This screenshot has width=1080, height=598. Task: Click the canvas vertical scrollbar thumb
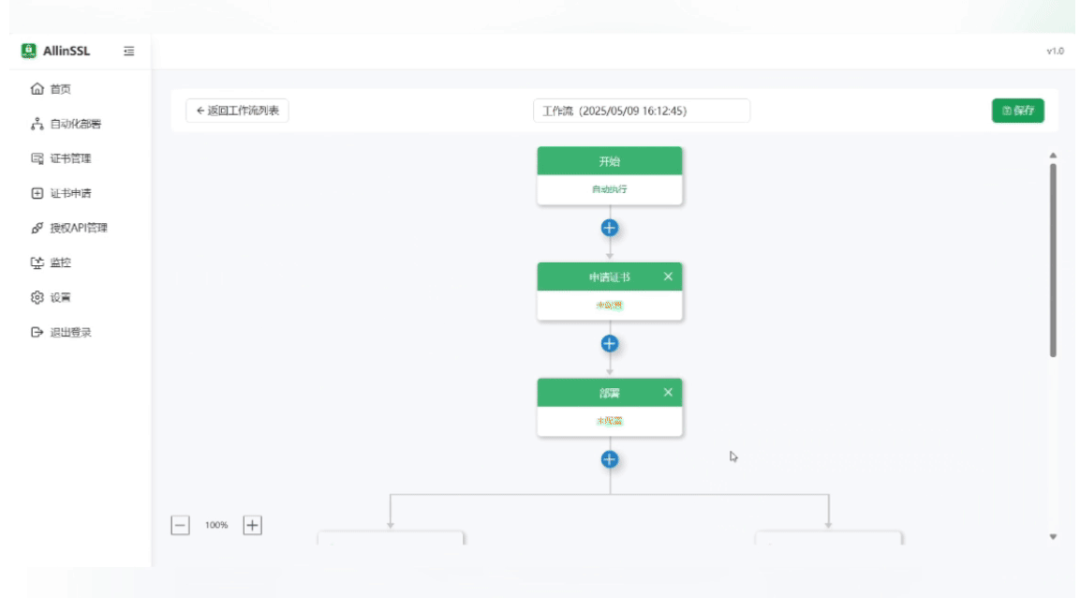pyautogui.click(x=1053, y=260)
